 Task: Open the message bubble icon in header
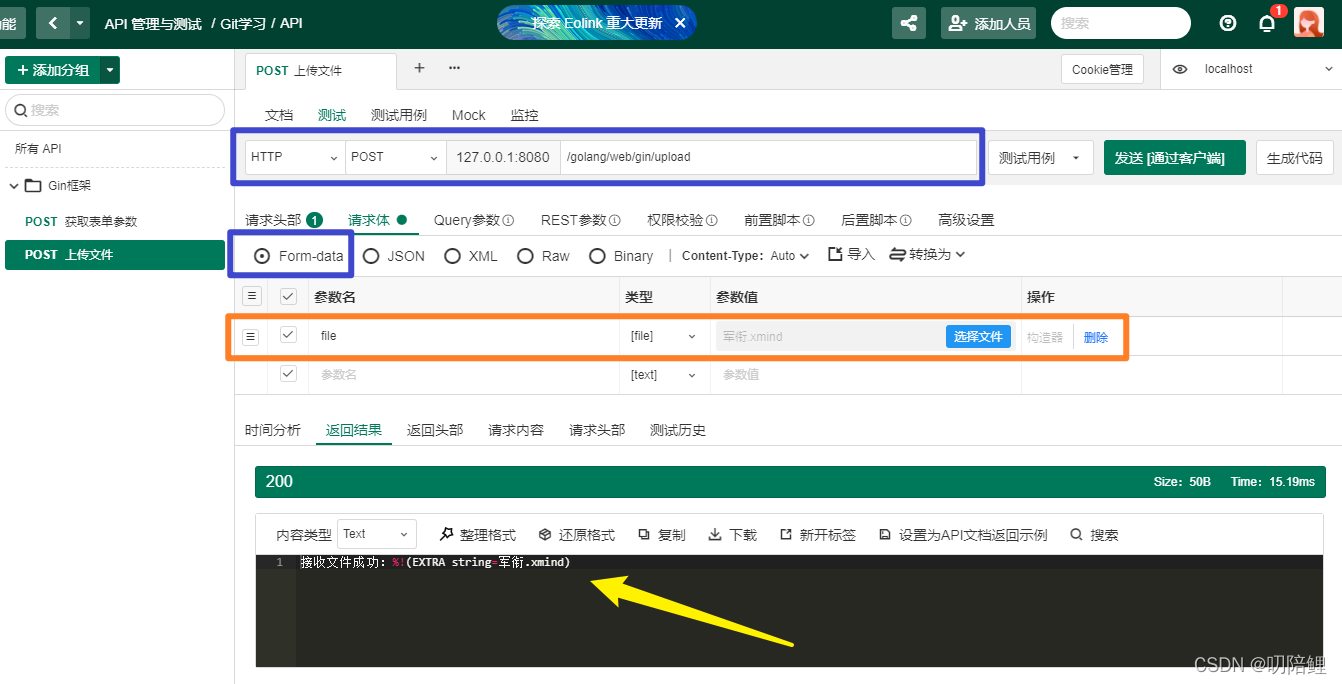(1228, 23)
